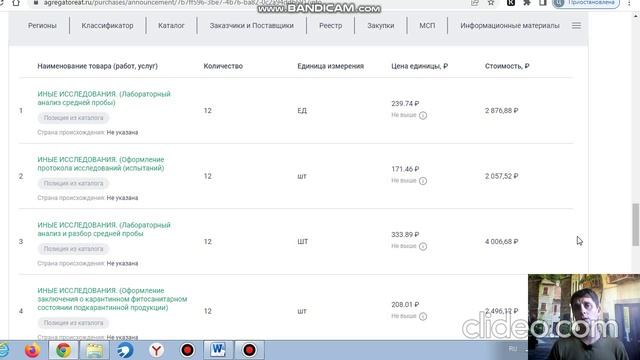Click the webcam video overlay
Screen dimensions: 640x360
pyautogui.click(x=584, y=317)
